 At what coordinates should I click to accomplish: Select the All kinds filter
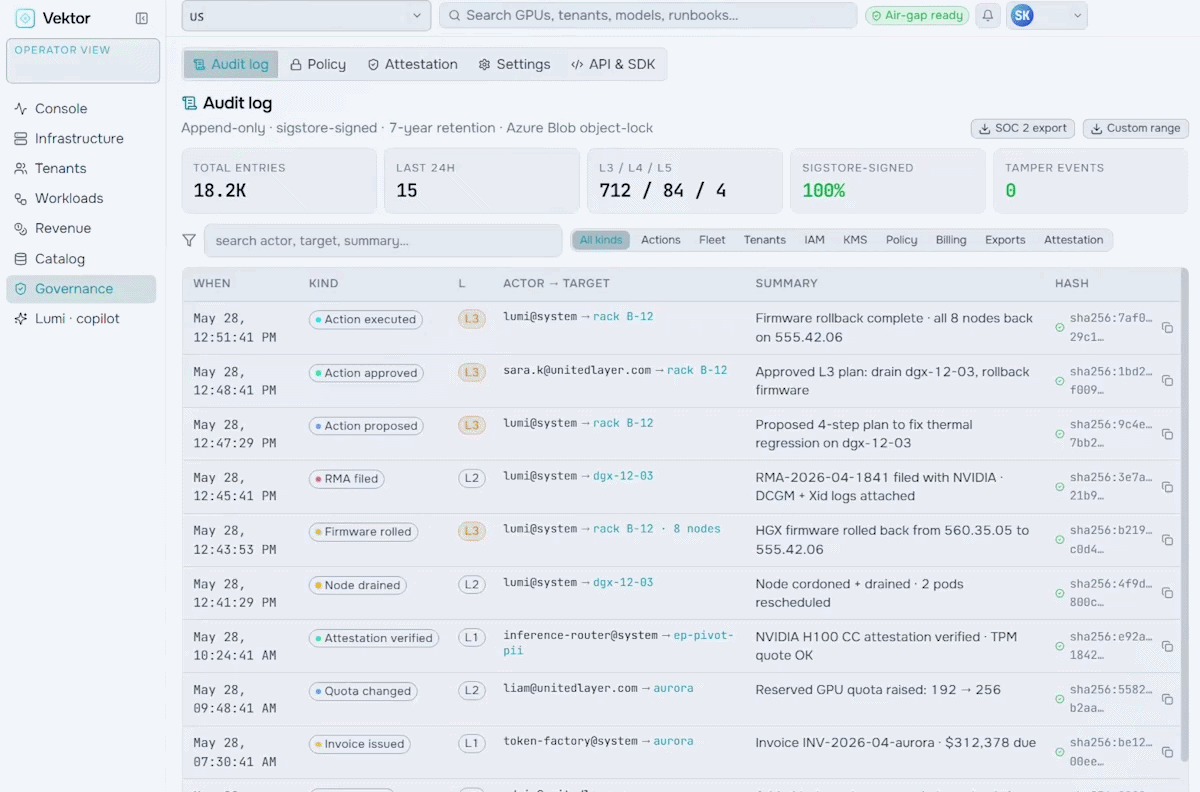(x=601, y=240)
